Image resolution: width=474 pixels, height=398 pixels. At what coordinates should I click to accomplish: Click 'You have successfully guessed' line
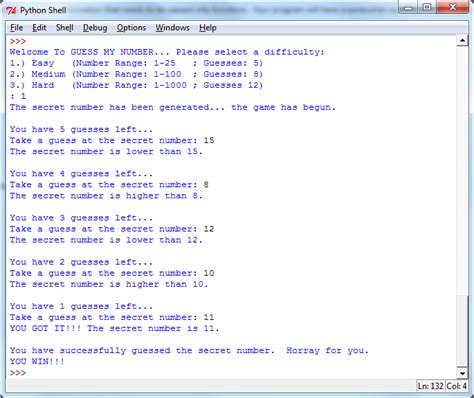[189, 351]
